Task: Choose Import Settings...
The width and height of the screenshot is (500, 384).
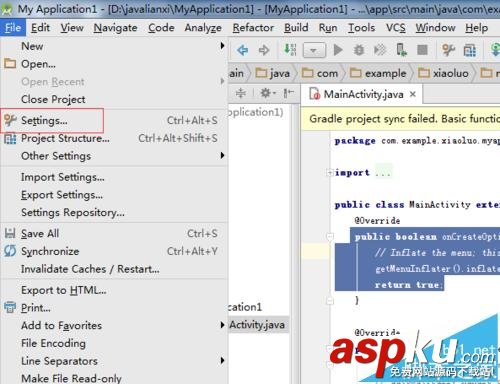Action: pos(114,177)
